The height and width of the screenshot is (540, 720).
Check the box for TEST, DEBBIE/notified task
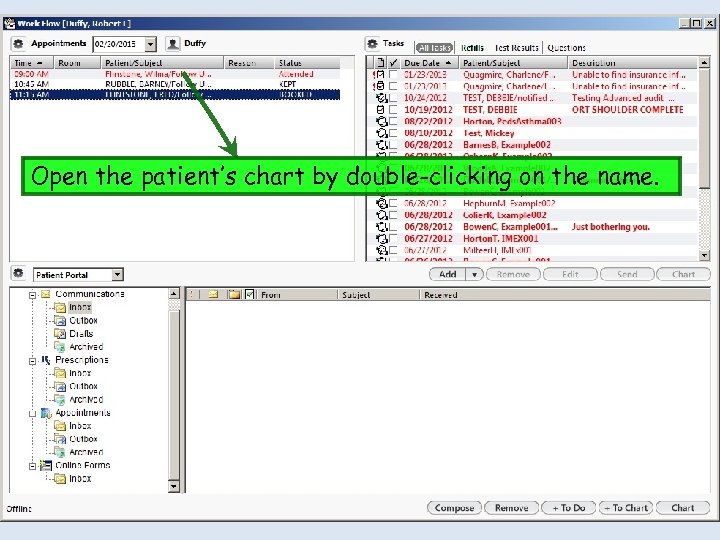pos(393,98)
